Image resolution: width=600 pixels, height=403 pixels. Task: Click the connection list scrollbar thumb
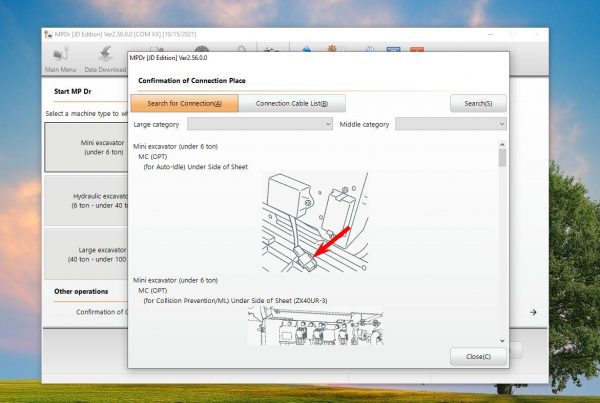[502, 158]
